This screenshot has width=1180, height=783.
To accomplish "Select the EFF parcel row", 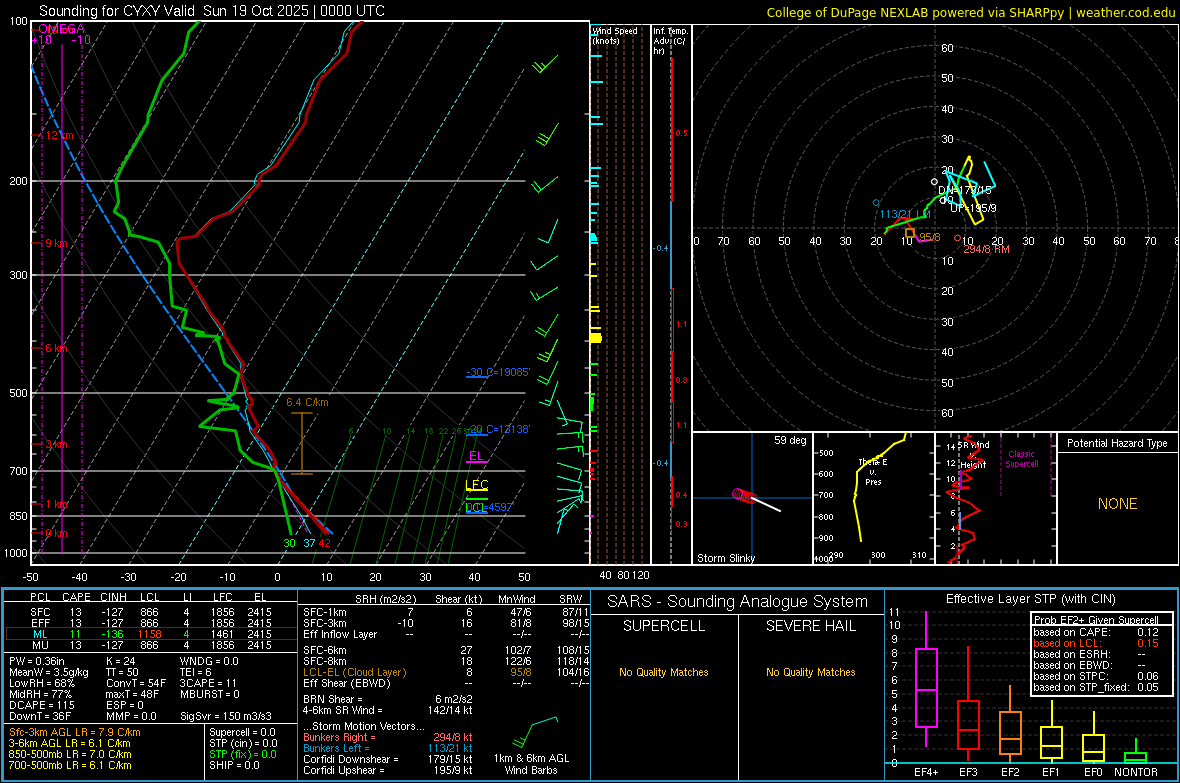I will [151, 623].
